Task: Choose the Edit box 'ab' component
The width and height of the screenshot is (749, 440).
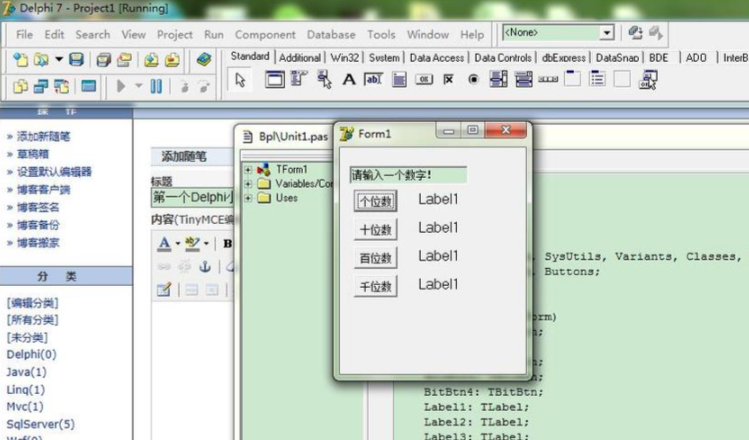Action: 373,80
